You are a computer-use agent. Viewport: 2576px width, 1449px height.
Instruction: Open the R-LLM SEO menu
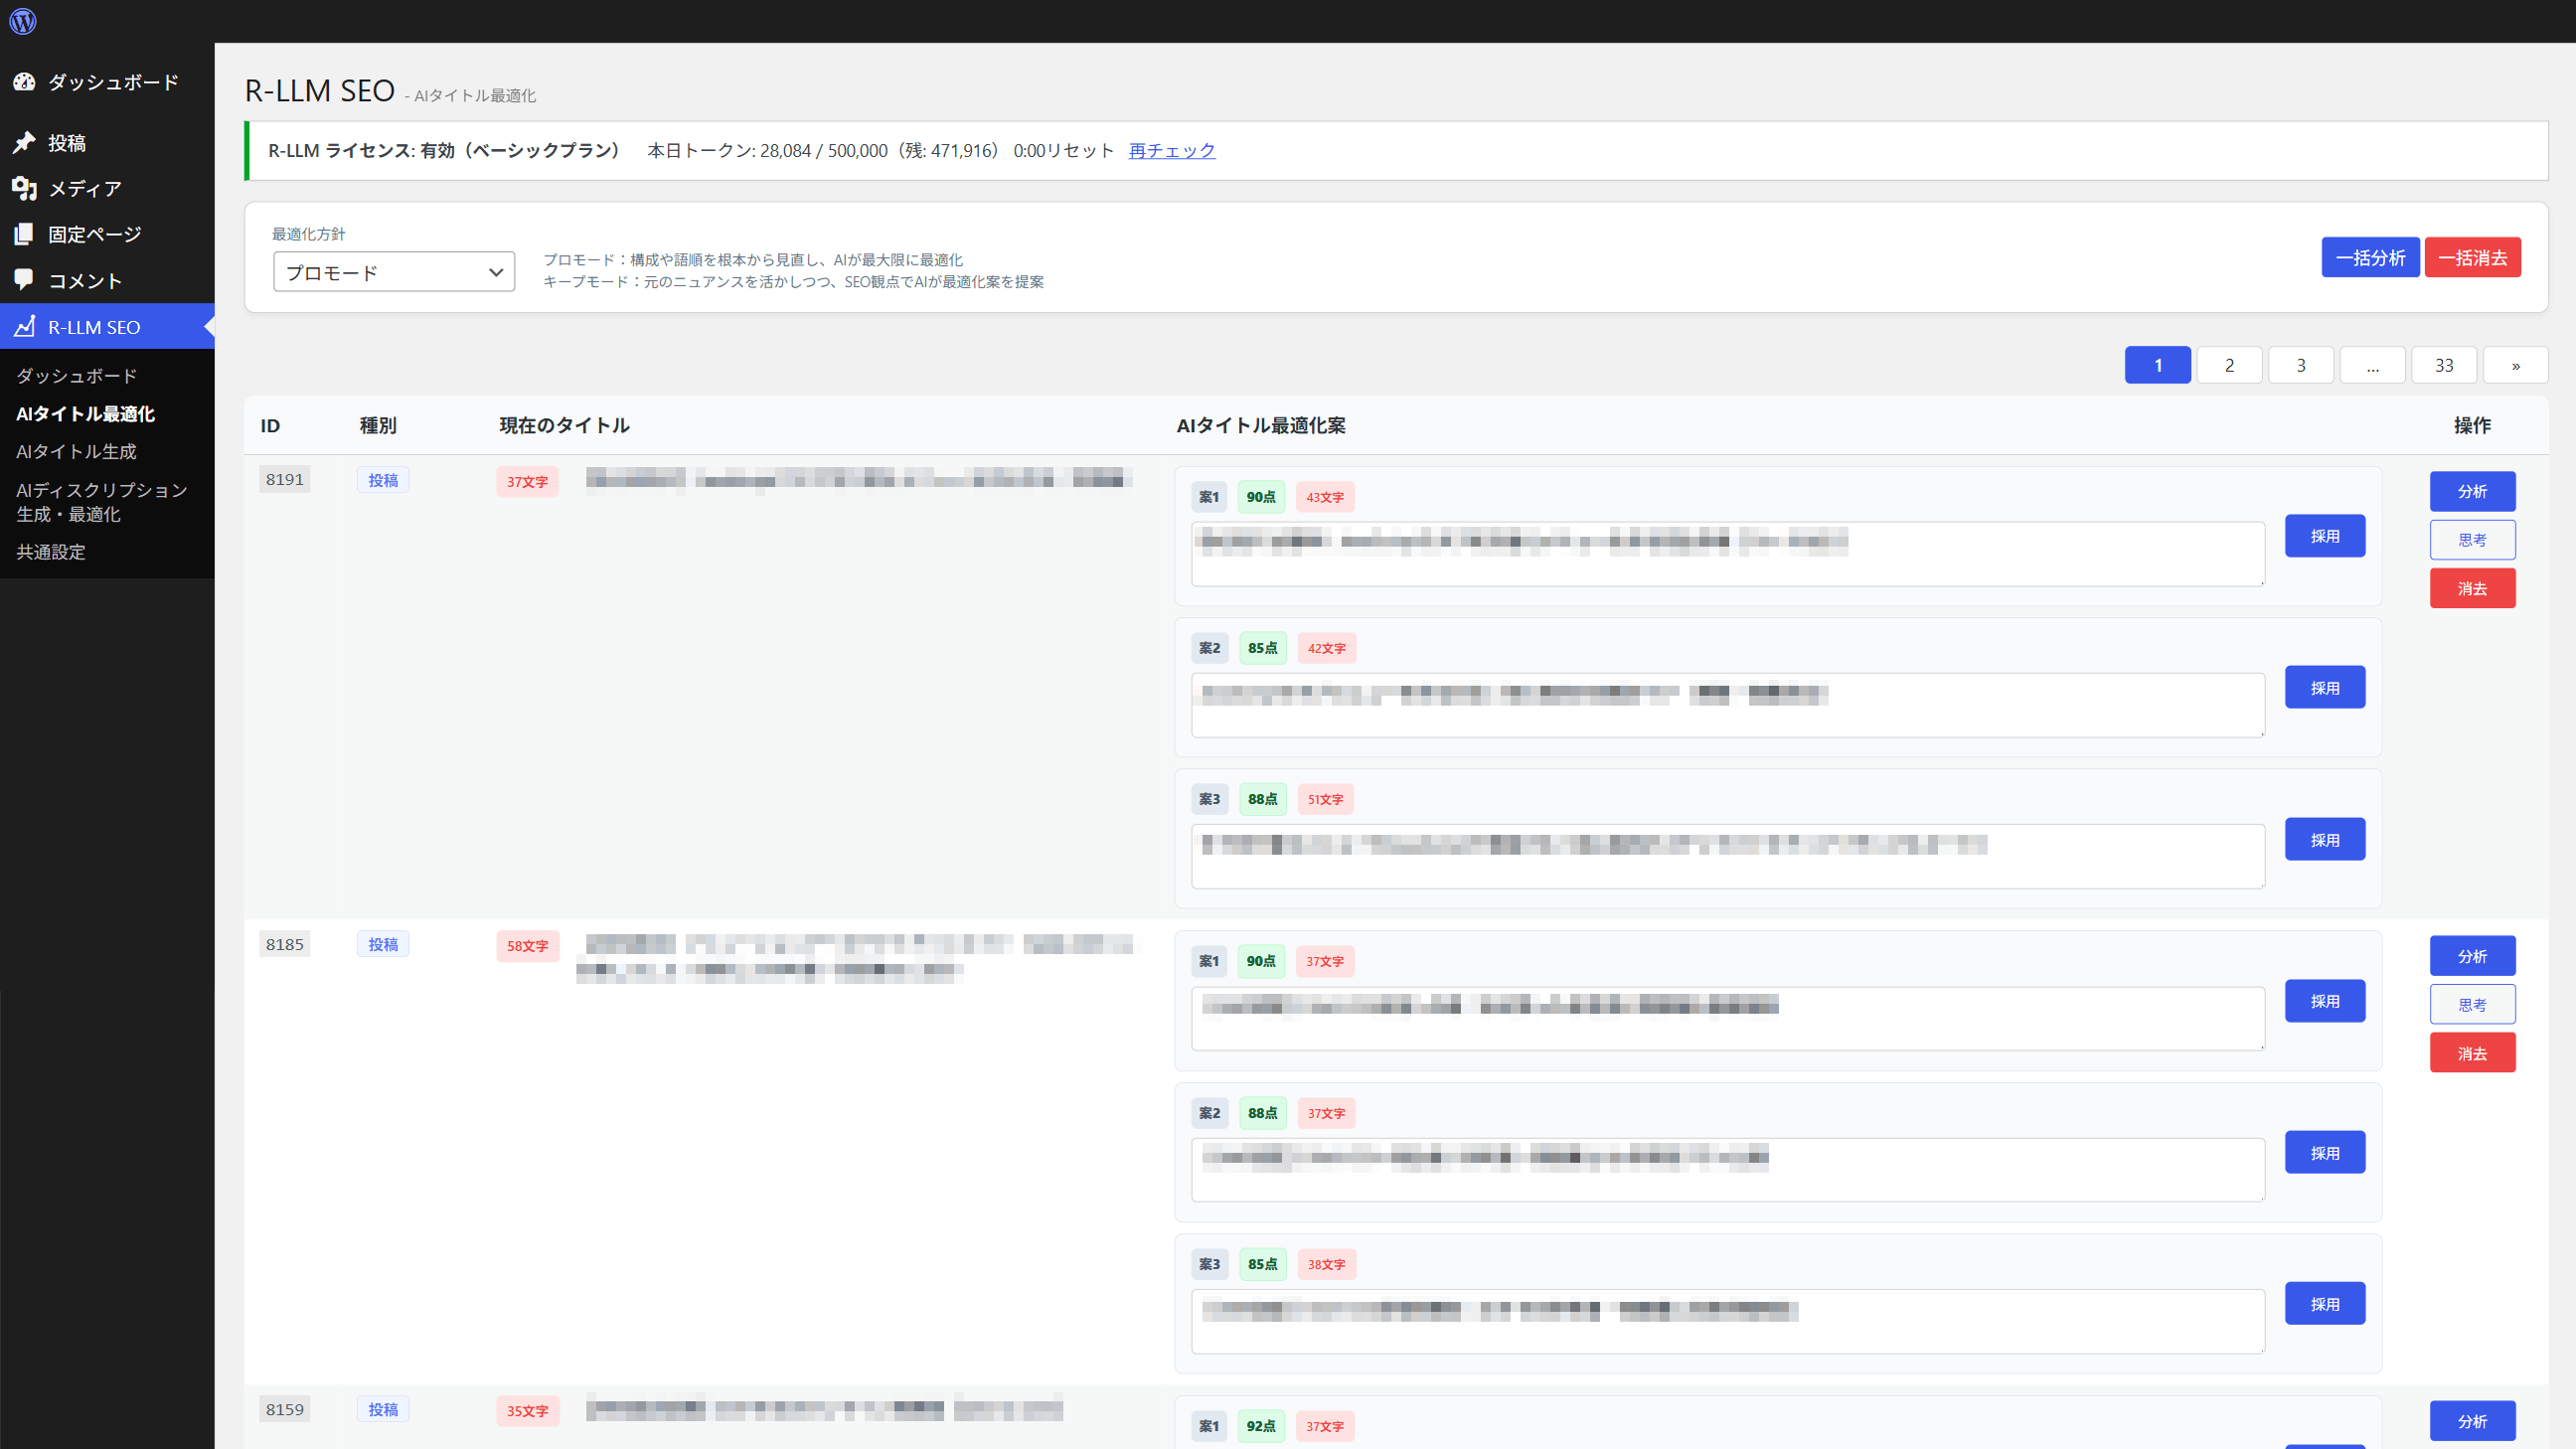(107, 326)
